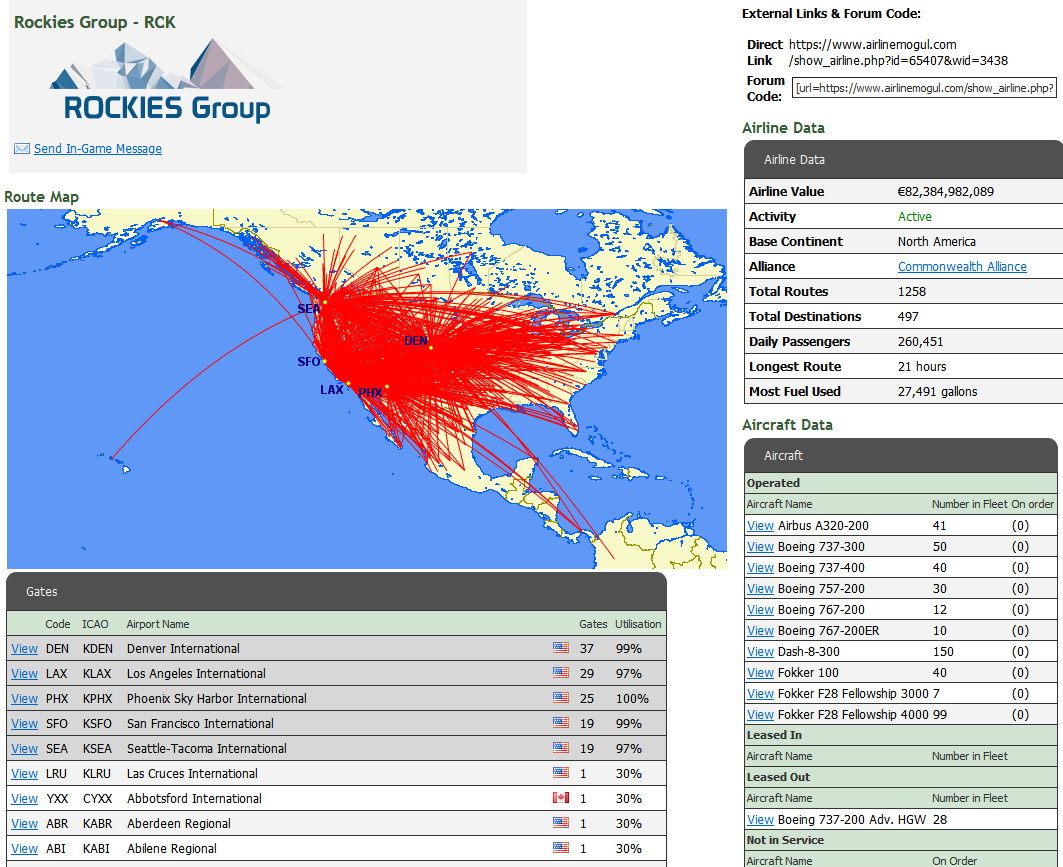Click the Rockies Group mountain logo
Viewport: 1063px width, 867px height.
pyautogui.click(x=166, y=81)
